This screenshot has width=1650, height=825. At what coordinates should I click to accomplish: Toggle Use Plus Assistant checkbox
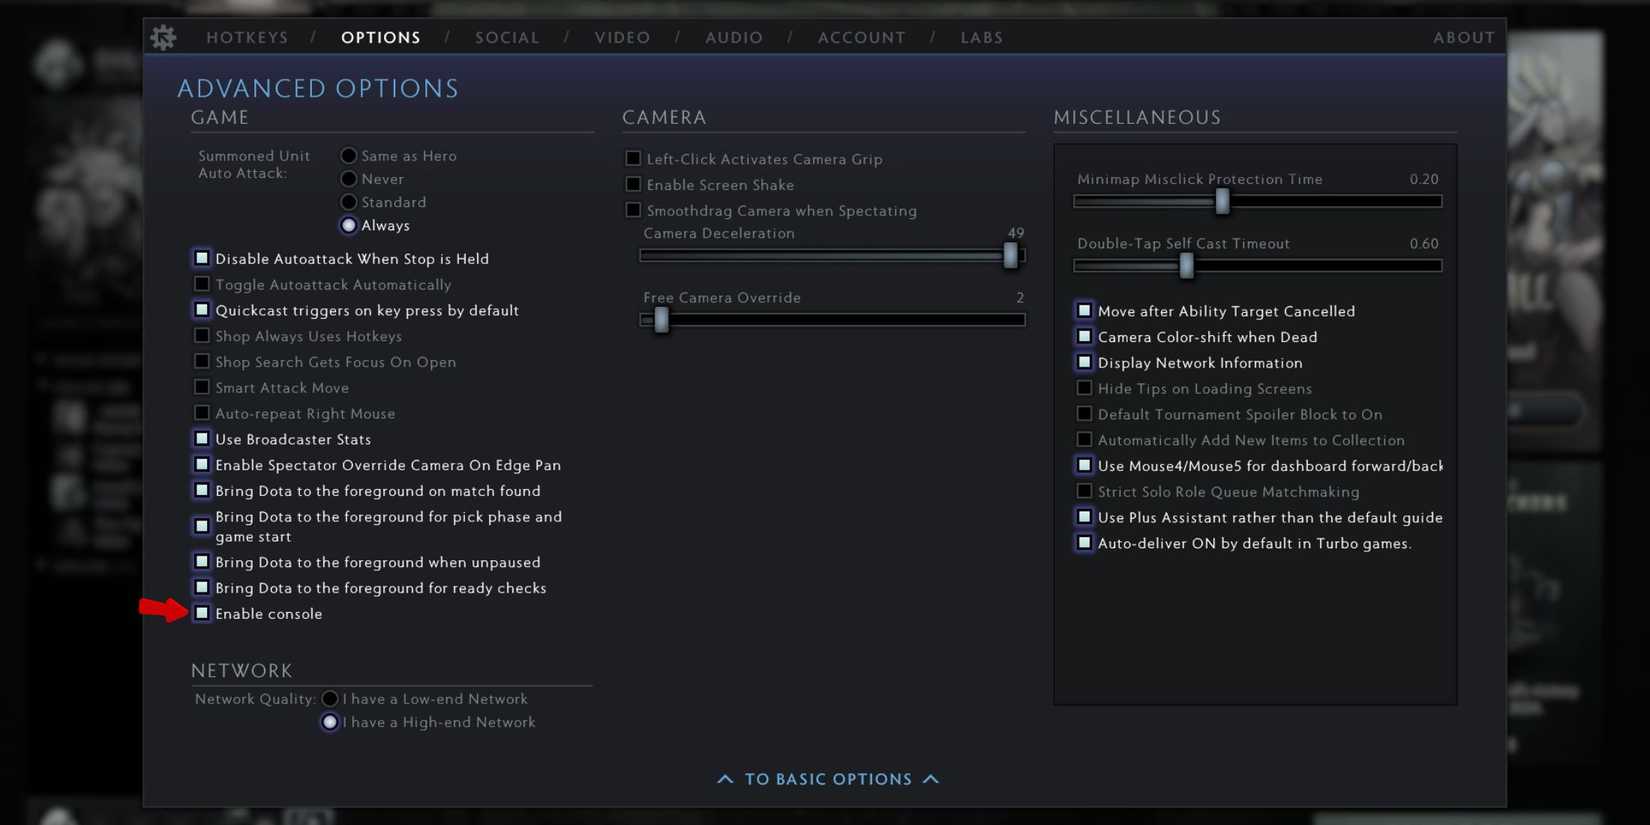1084,517
